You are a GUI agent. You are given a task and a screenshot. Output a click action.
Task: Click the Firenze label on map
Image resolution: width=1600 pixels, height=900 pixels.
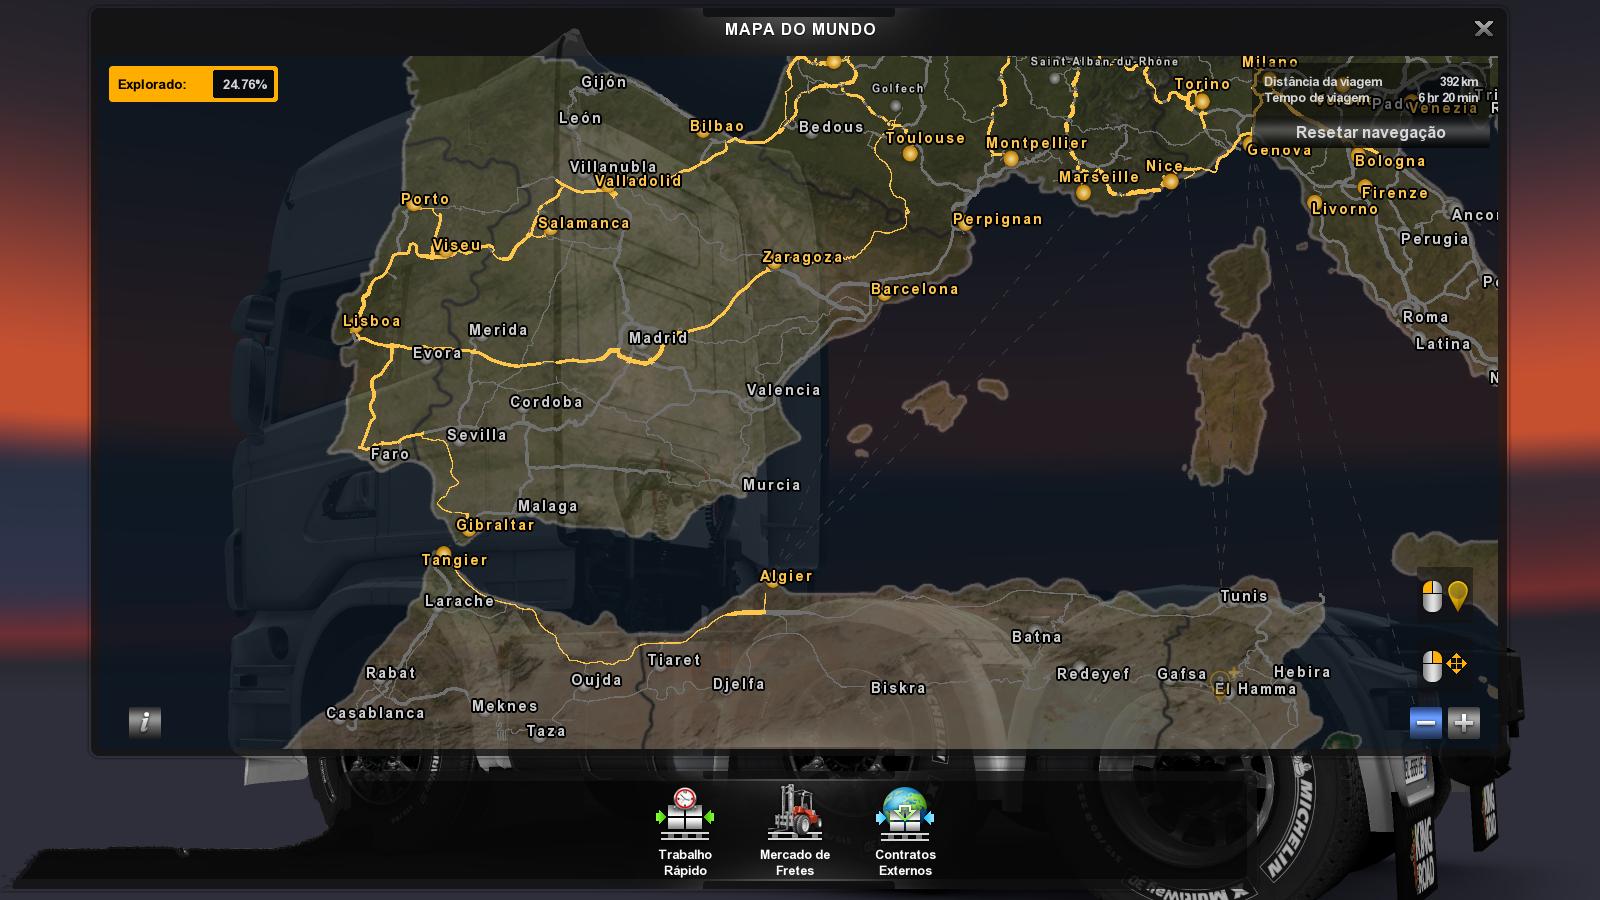[1395, 193]
